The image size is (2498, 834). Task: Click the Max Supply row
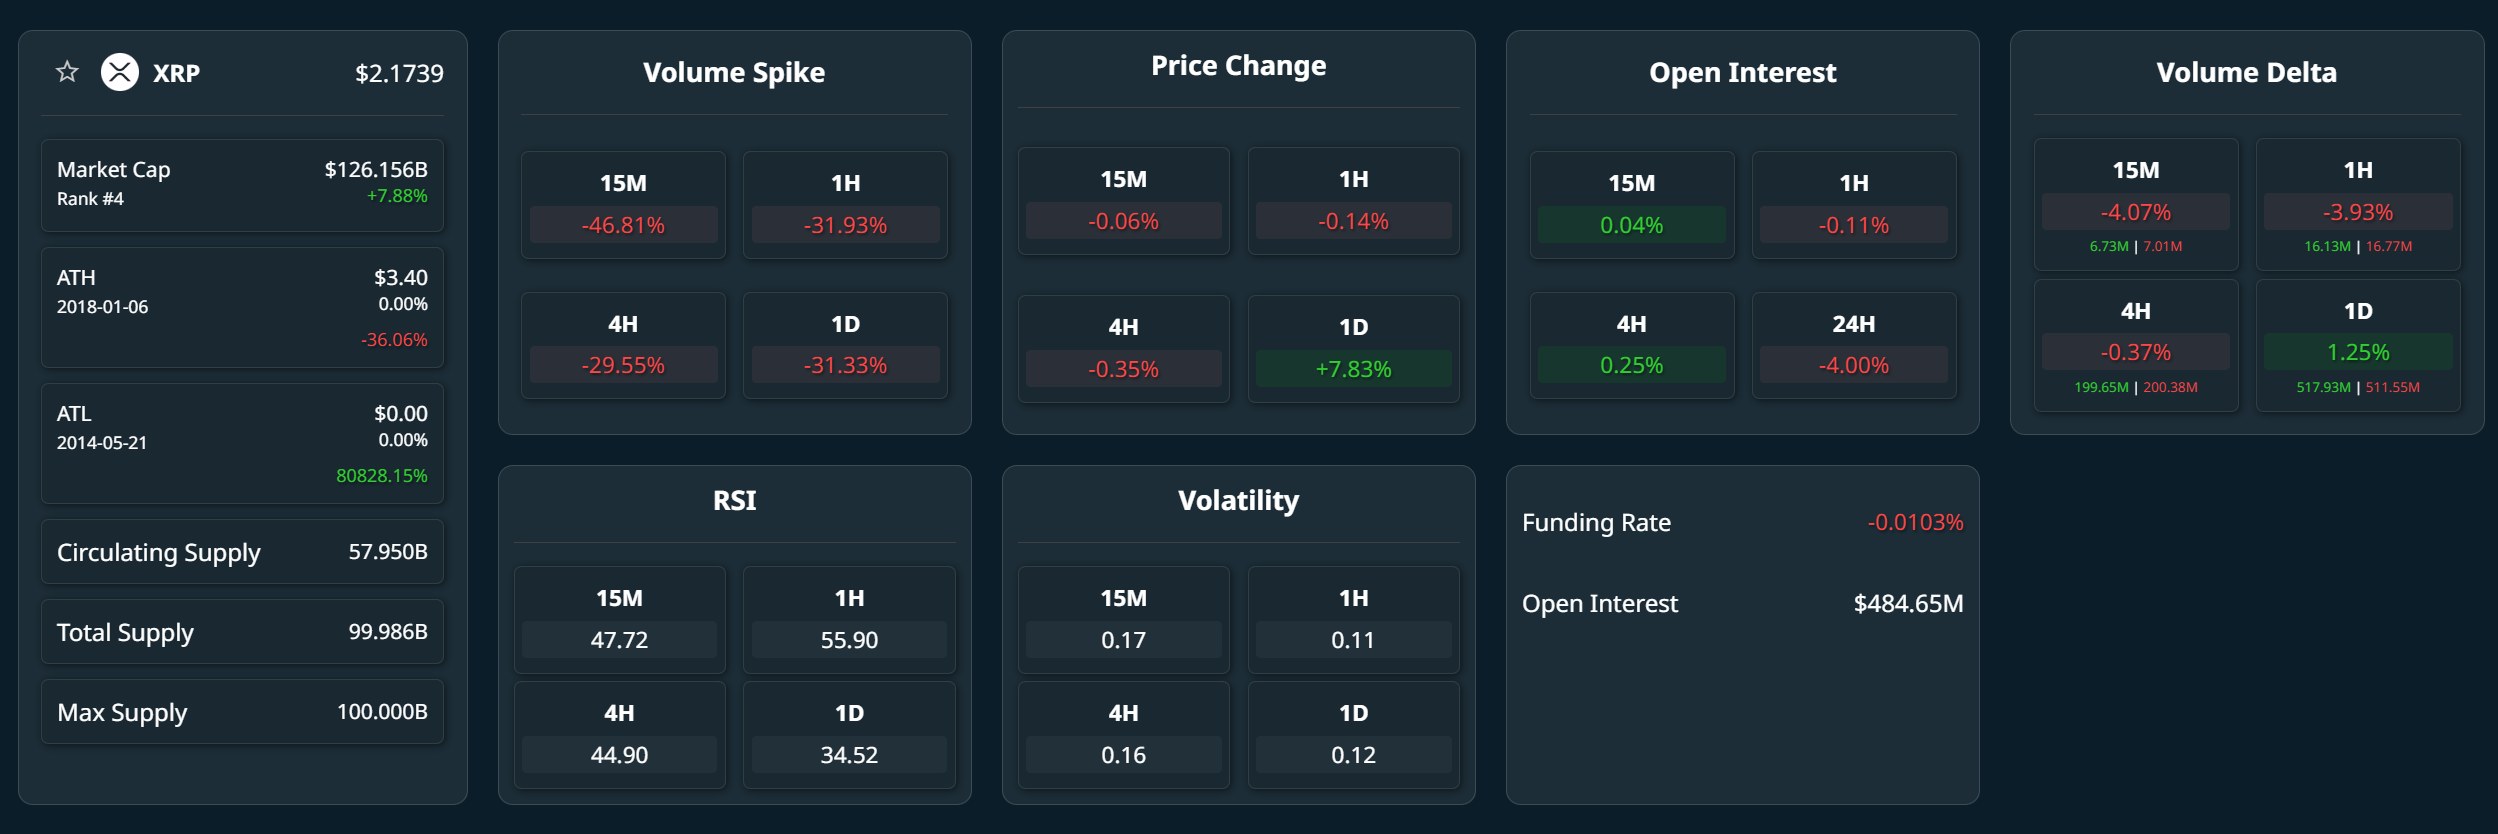[x=242, y=712]
